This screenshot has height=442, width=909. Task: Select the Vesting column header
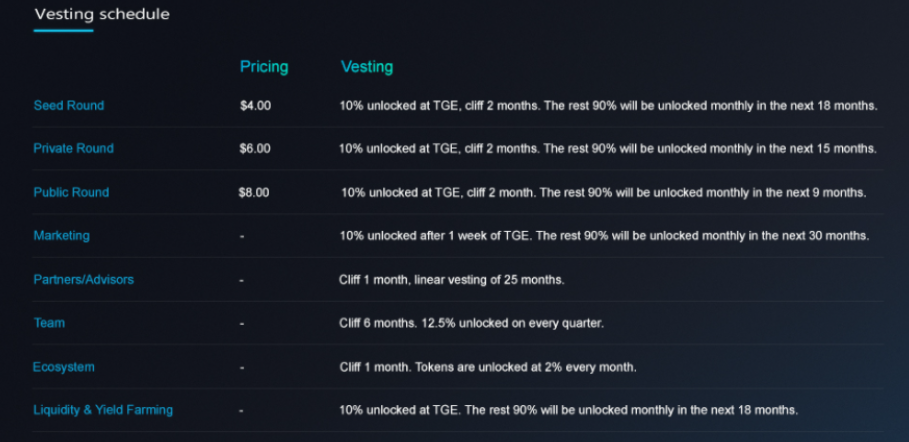click(367, 67)
